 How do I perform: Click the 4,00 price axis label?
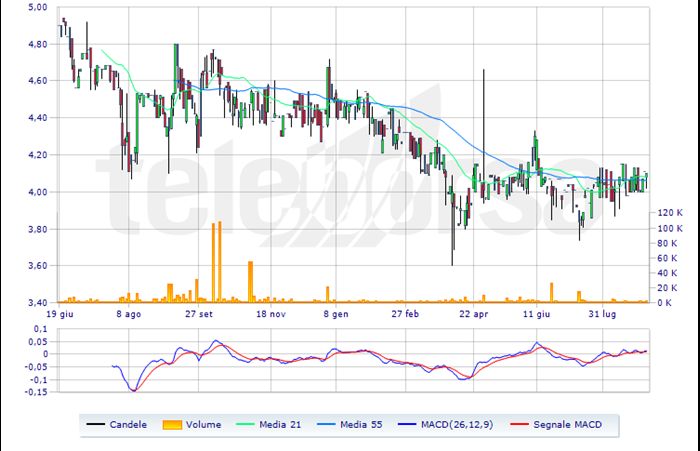click(38, 192)
